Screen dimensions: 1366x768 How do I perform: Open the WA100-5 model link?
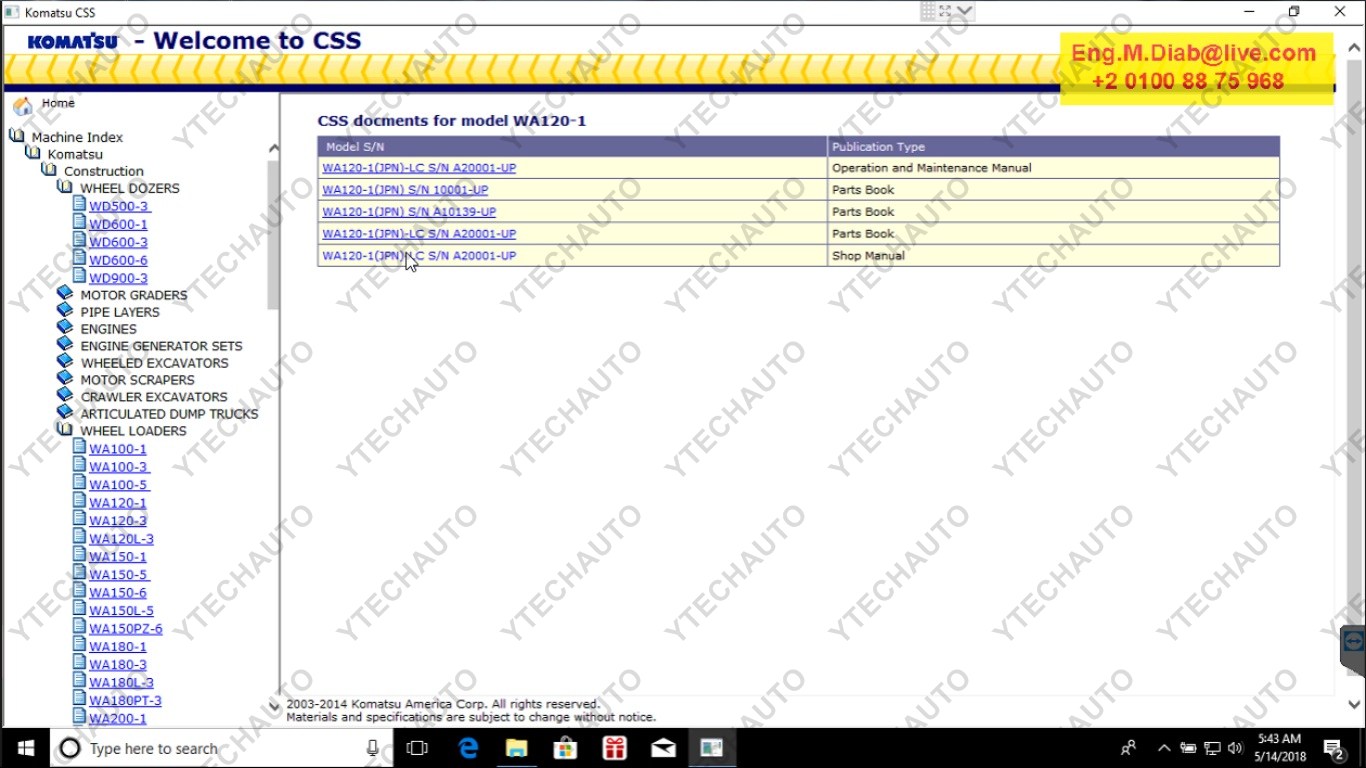[118, 485]
